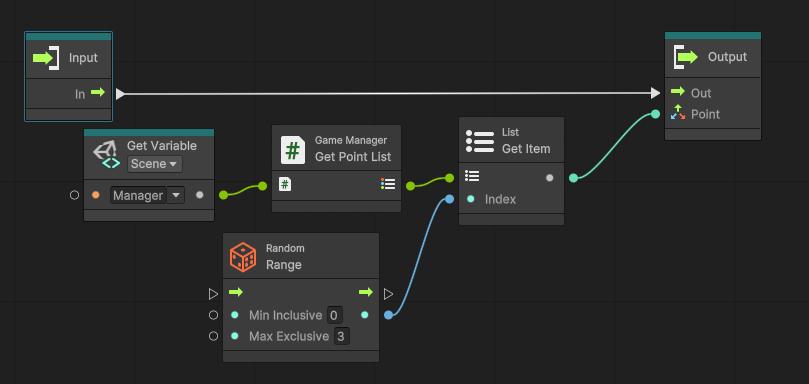Click the green arrow beside In label
Screen dimensions: 809x384
pos(98,93)
